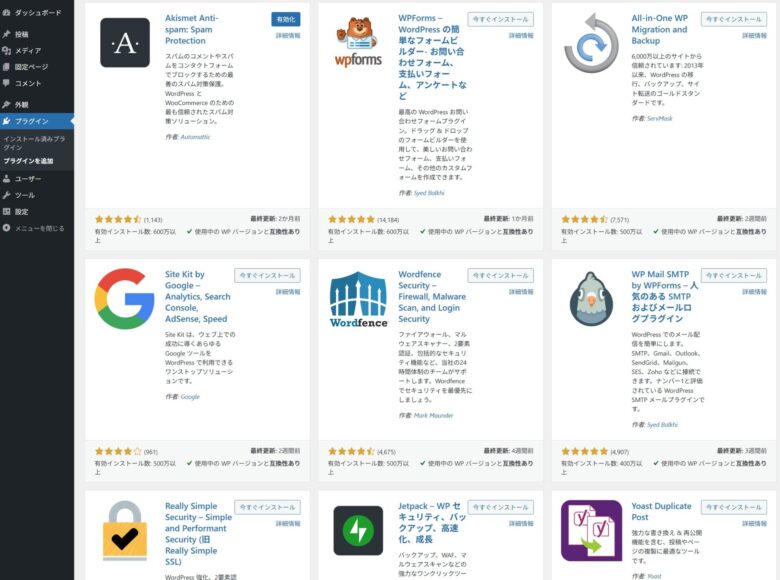780x580 pixels.
Task: Click the All-in-One WP Migration icon
Action: point(591,43)
